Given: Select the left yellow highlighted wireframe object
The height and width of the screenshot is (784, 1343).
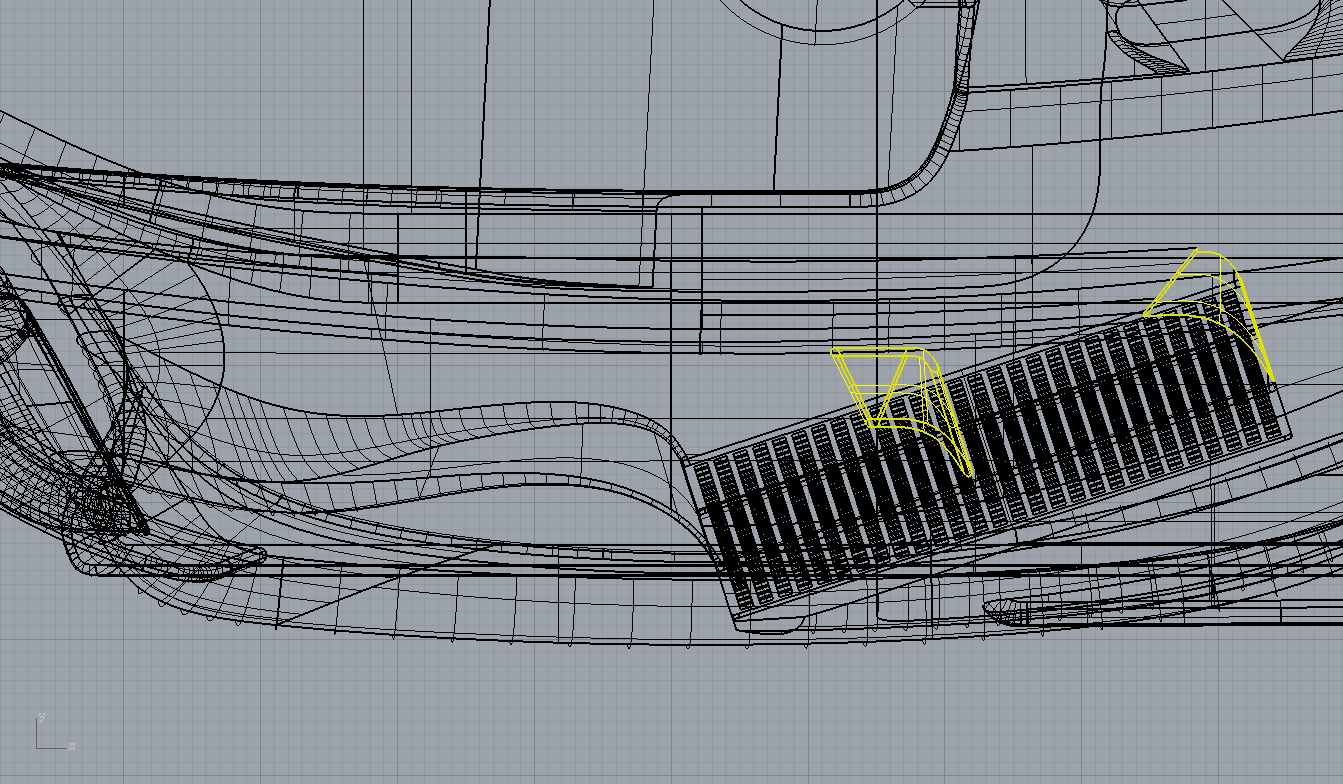Looking at the screenshot, I should [x=903, y=411].
